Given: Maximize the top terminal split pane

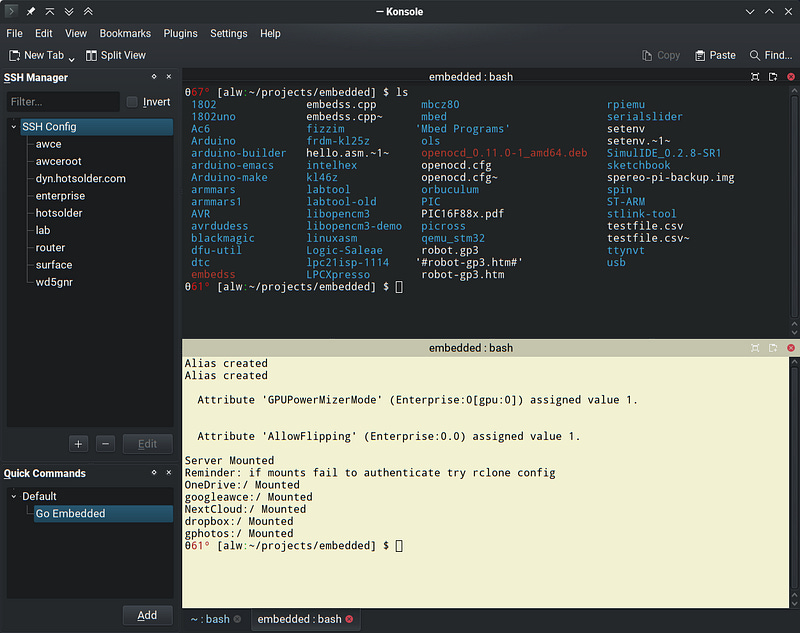Looking at the screenshot, I should [x=755, y=77].
